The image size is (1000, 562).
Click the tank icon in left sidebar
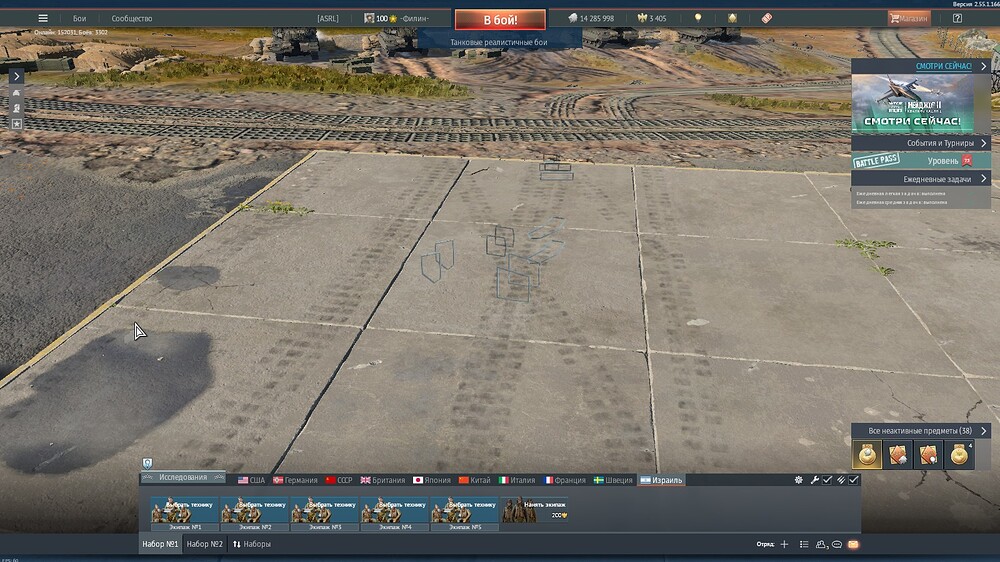[17, 93]
